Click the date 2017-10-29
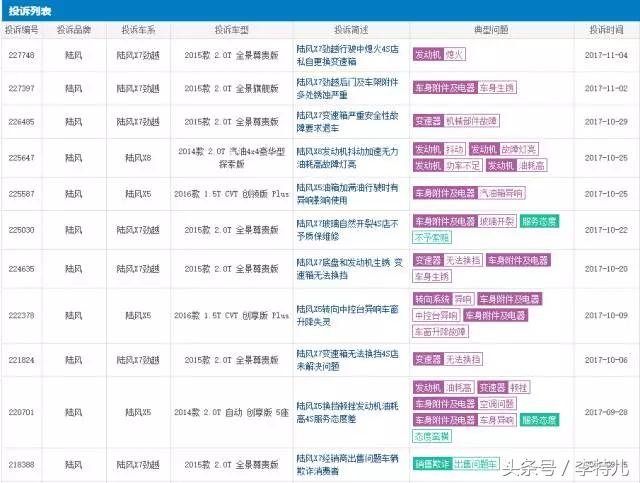This screenshot has height=483, width=640. click(606, 122)
